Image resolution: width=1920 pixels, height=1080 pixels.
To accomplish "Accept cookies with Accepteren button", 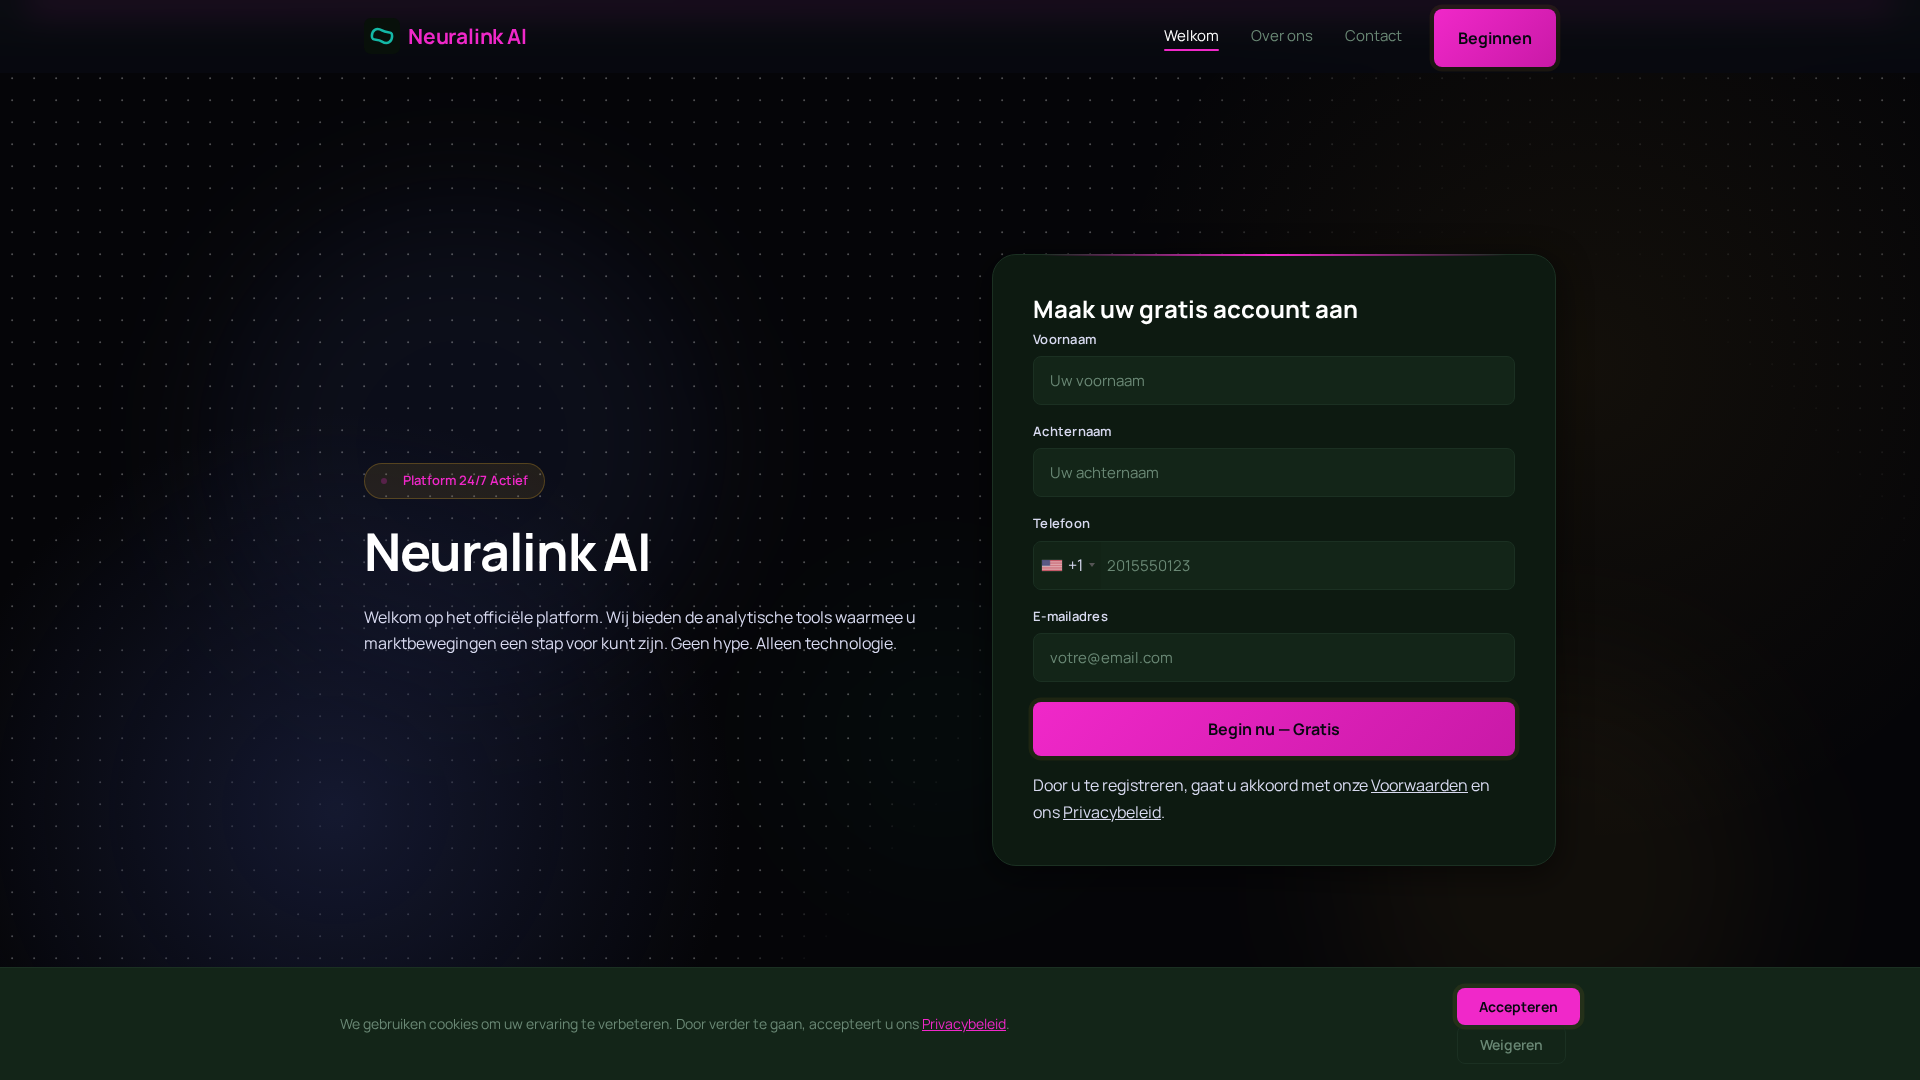I will (1517, 1007).
